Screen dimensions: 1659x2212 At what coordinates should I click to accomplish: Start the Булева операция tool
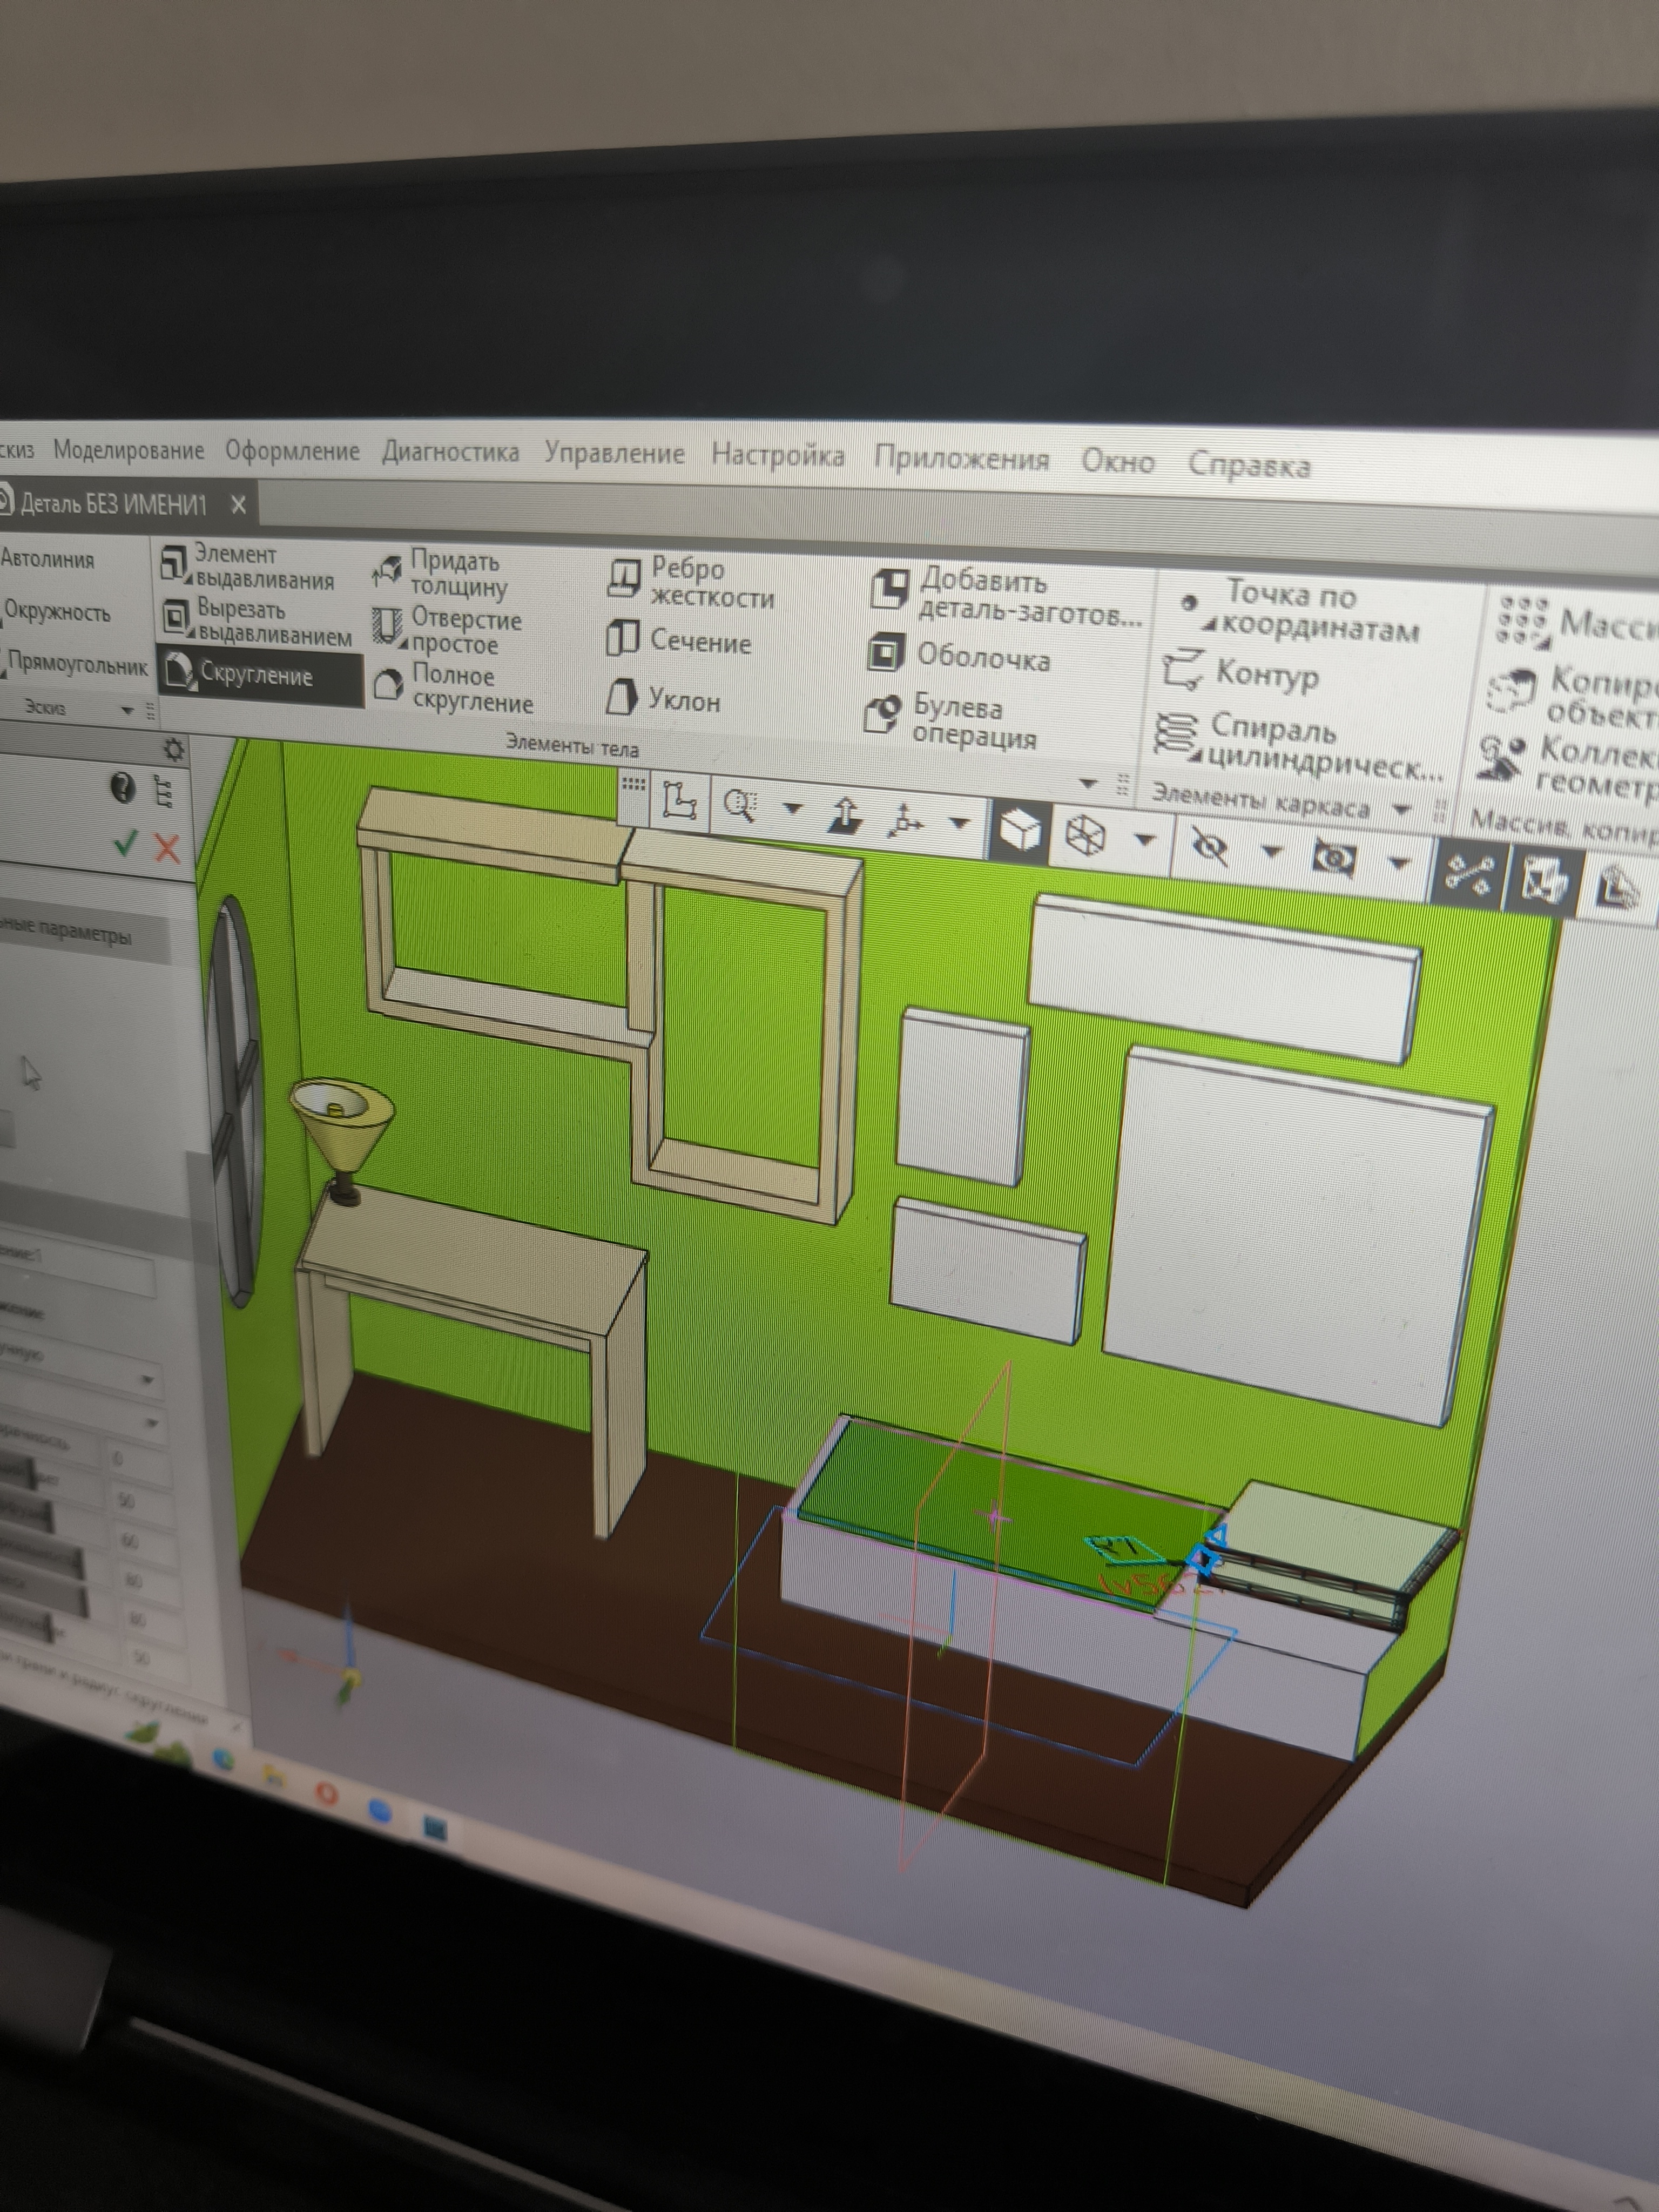coord(950,721)
